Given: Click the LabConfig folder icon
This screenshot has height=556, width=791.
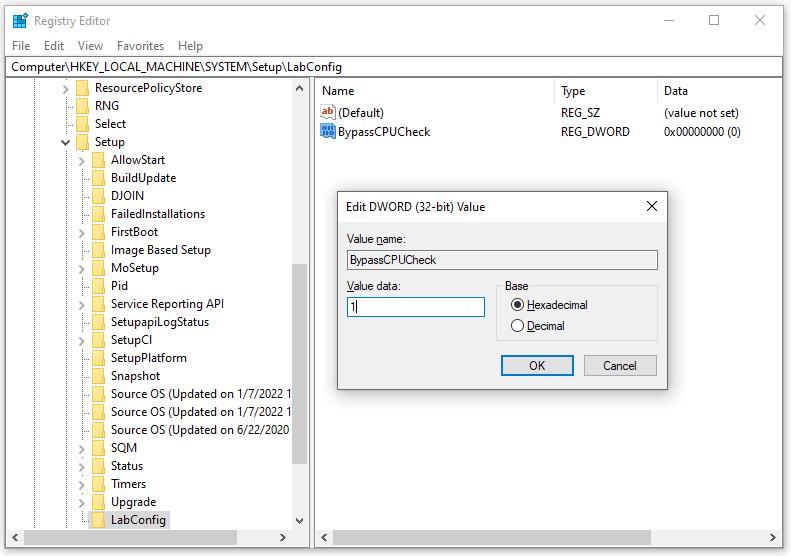Looking at the screenshot, I should pos(99,520).
